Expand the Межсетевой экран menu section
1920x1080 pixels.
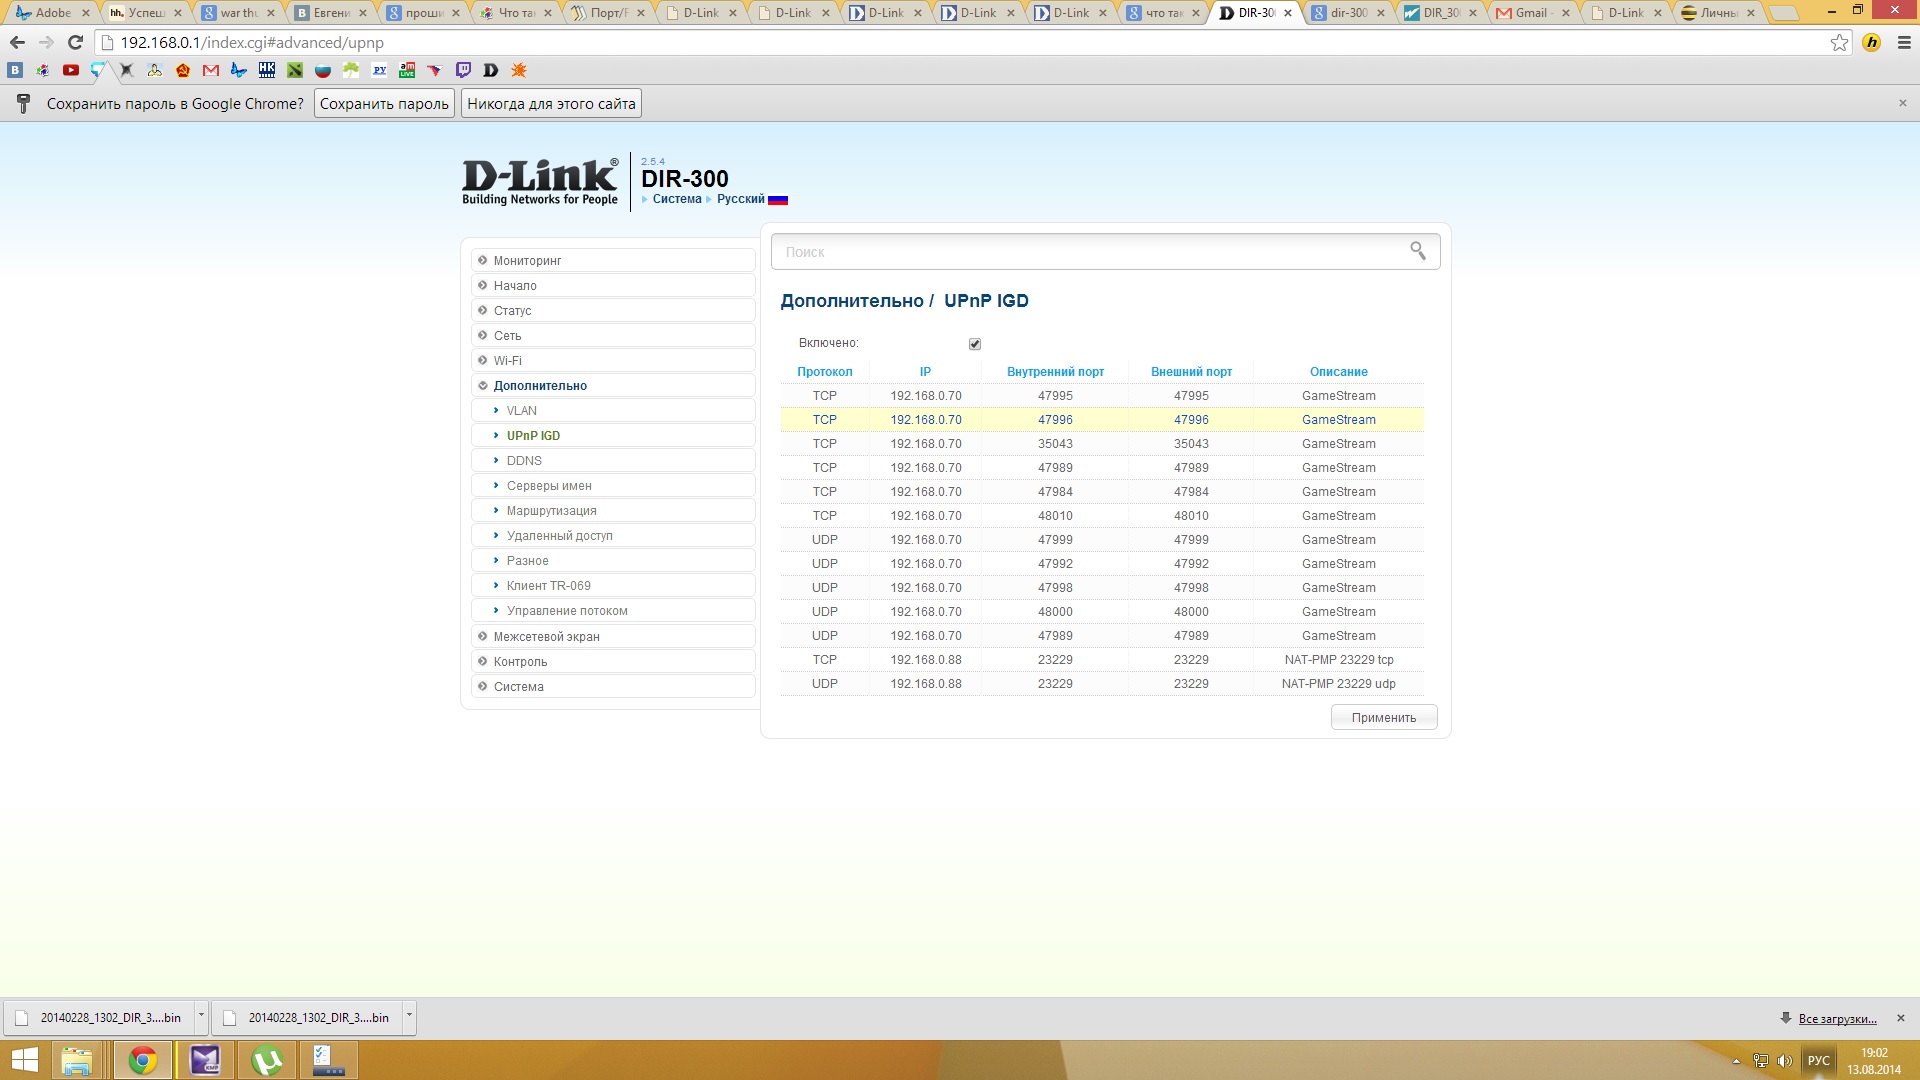[546, 636]
